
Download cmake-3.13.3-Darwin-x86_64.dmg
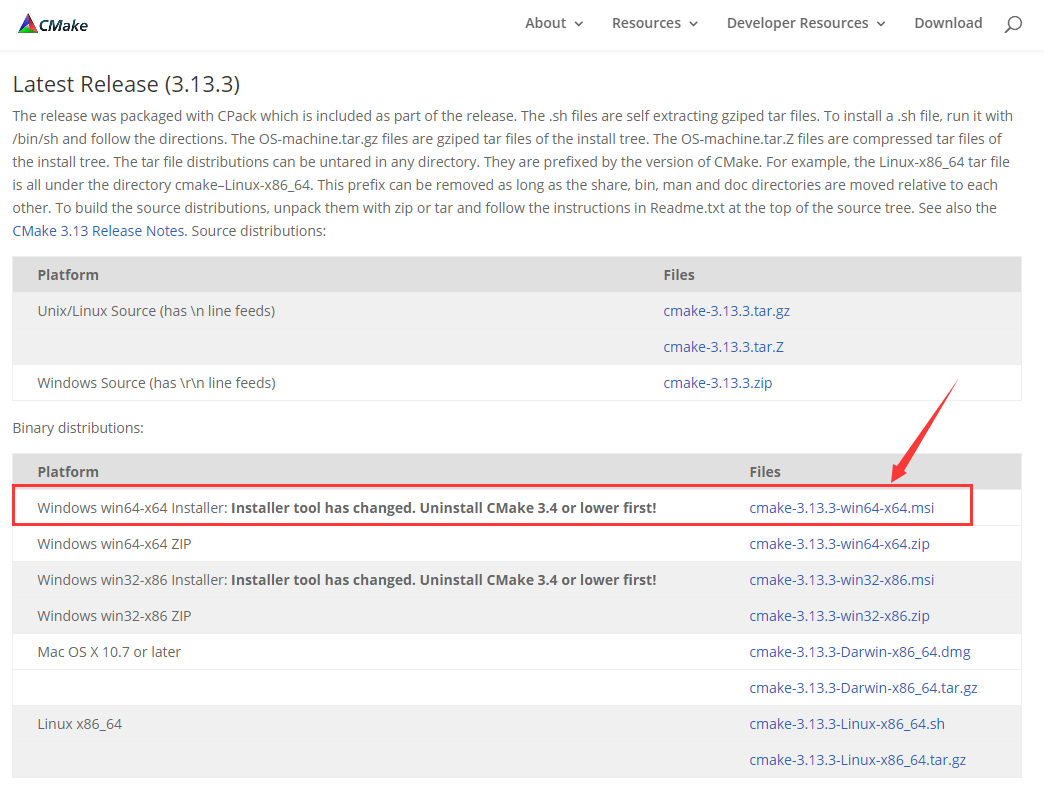tap(860, 652)
